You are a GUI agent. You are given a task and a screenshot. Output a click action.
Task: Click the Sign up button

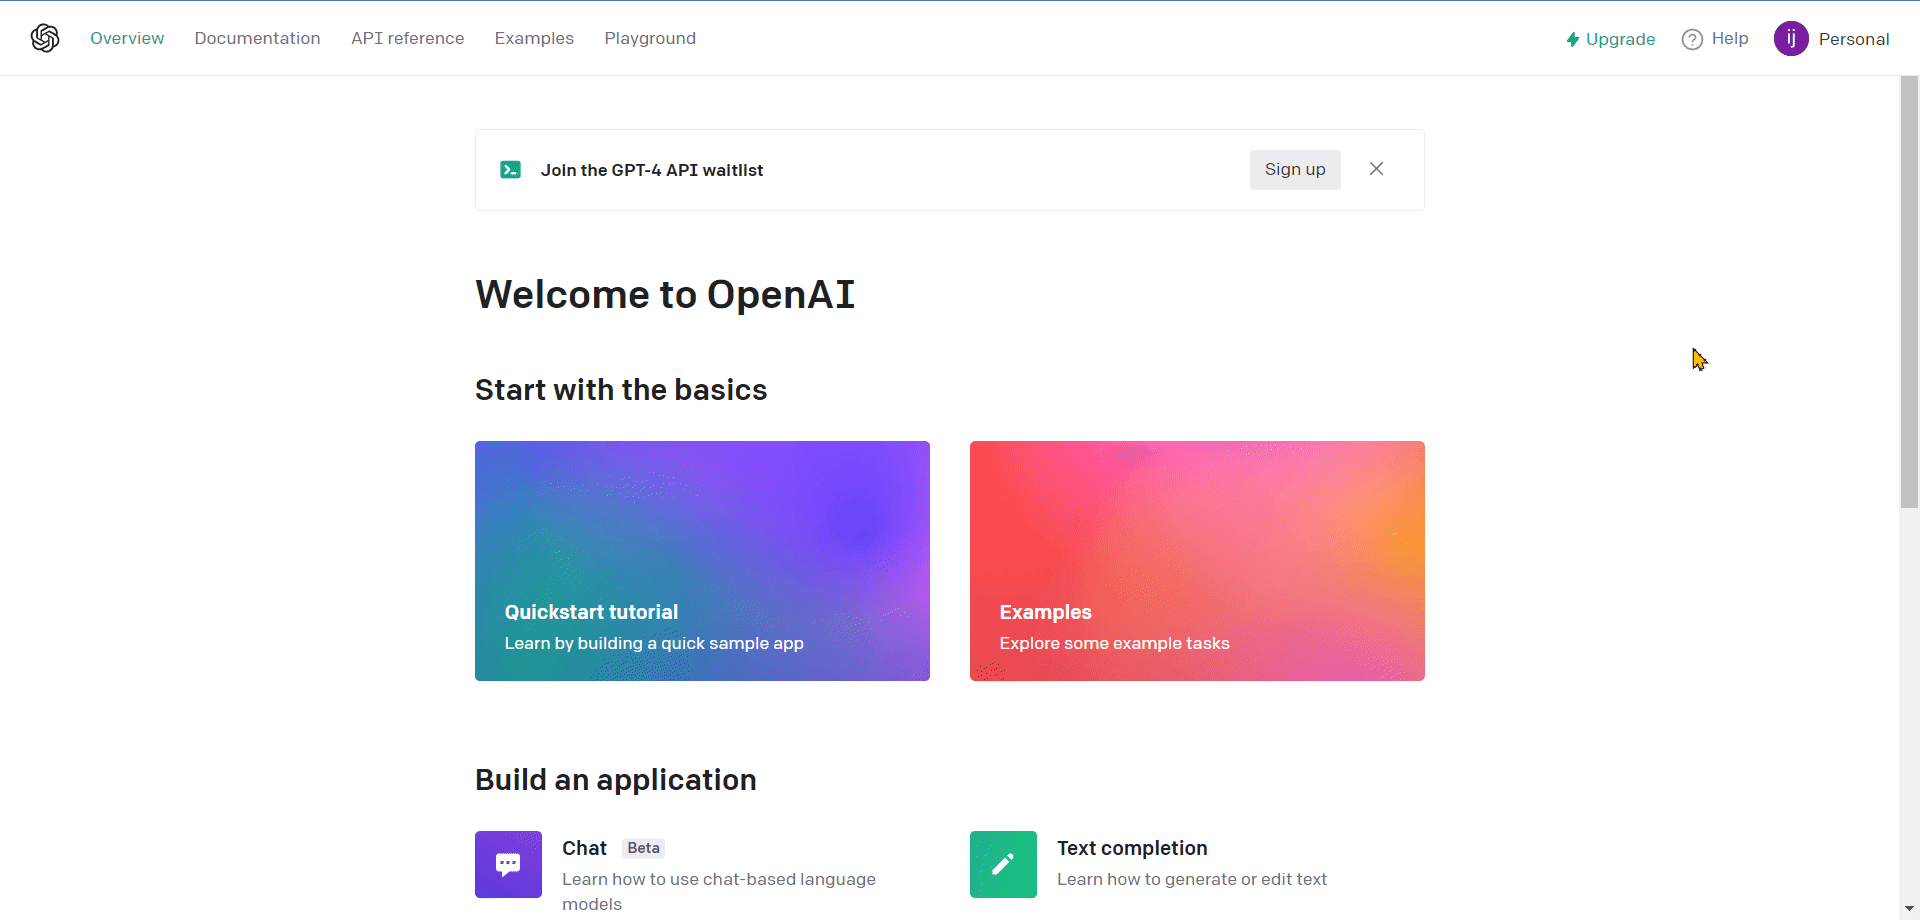(x=1295, y=170)
